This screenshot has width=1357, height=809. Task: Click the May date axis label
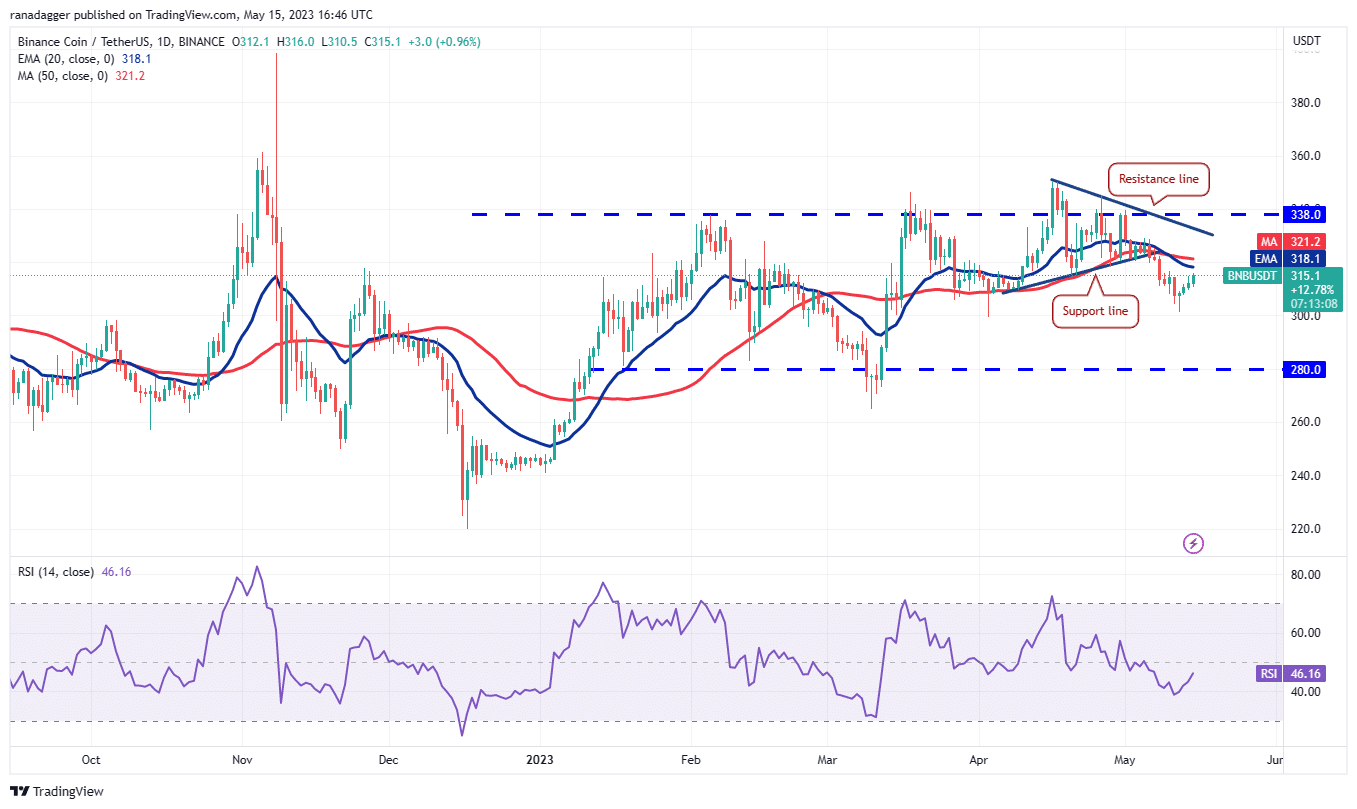[x=1126, y=759]
